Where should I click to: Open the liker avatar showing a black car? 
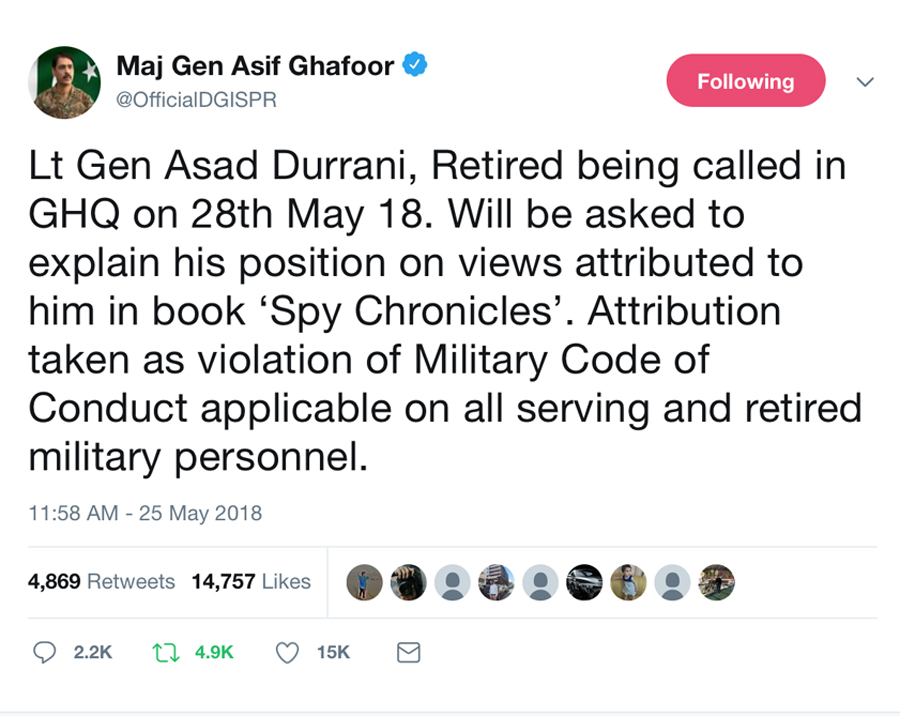click(x=584, y=582)
